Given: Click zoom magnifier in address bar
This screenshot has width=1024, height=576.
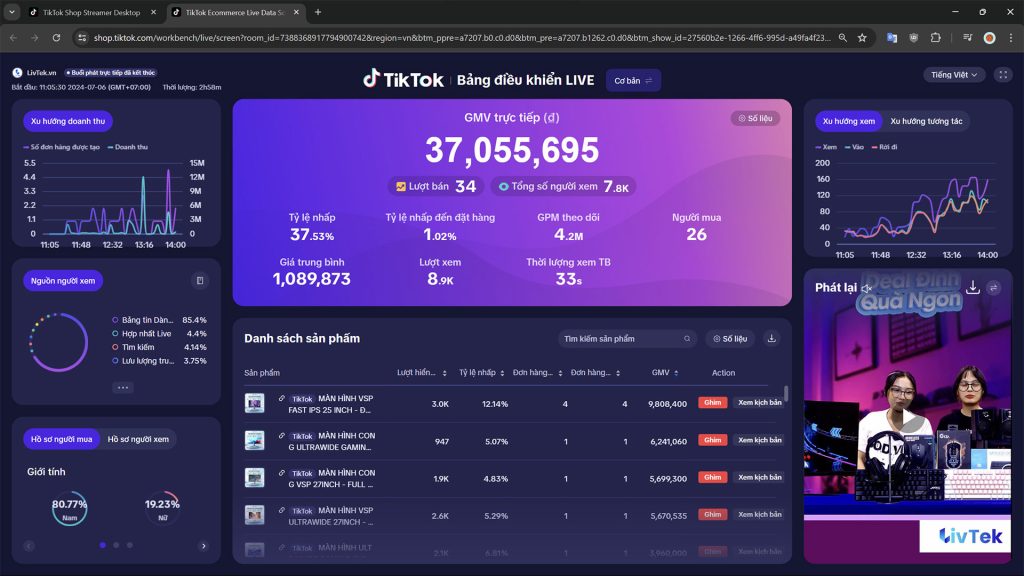Looking at the screenshot, I should 842,38.
